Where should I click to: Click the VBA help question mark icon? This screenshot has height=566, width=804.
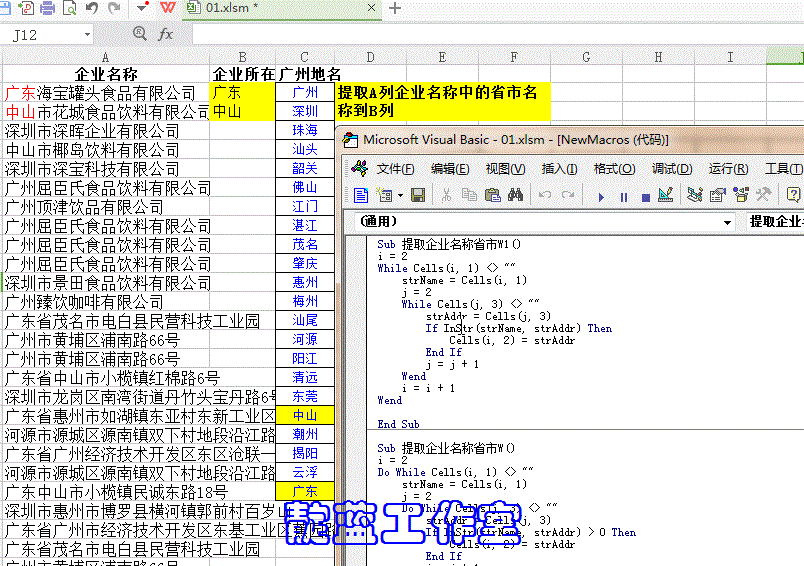point(793,195)
